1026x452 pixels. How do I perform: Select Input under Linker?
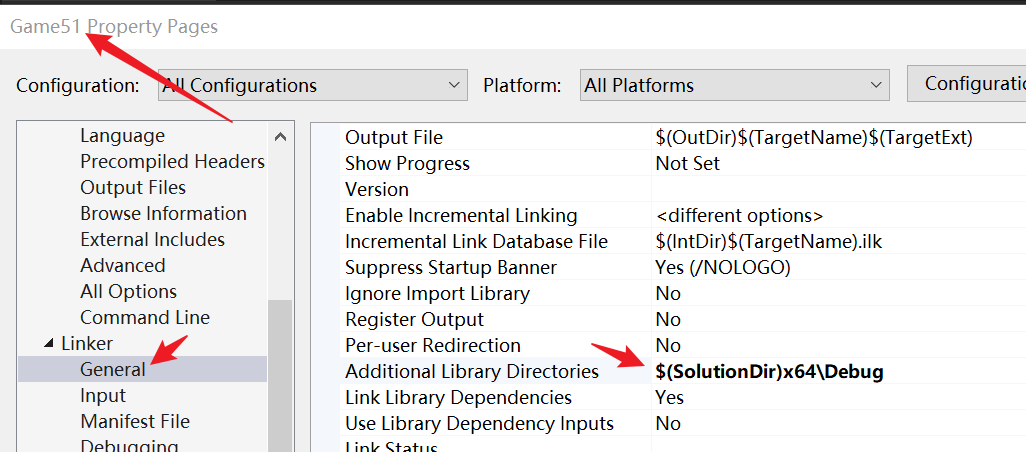coord(103,396)
